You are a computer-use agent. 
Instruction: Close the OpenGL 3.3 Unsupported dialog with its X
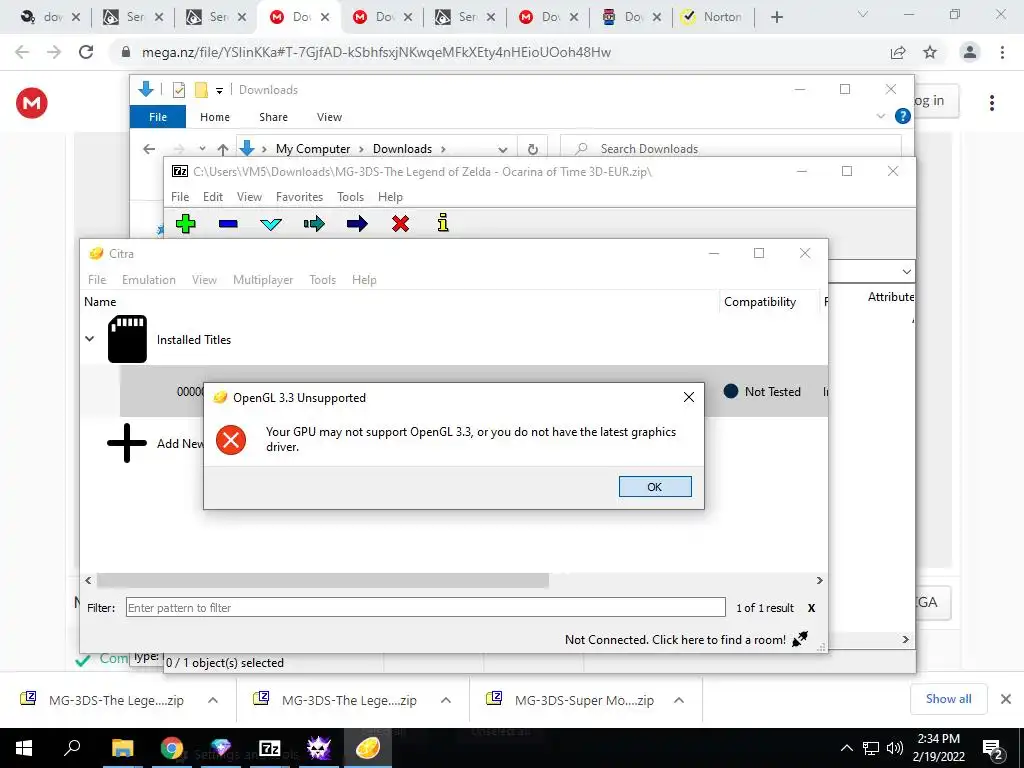pyautogui.click(x=688, y=397)
